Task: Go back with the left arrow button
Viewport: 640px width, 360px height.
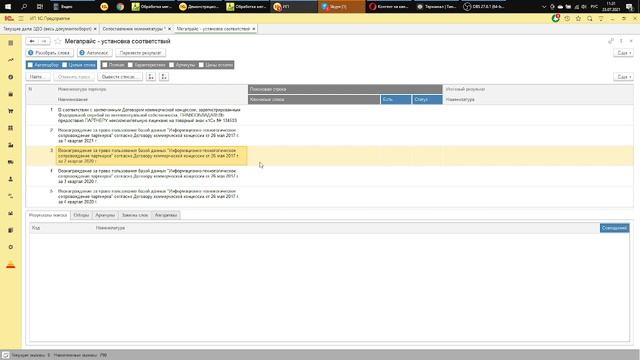Action: coord(32,41)
